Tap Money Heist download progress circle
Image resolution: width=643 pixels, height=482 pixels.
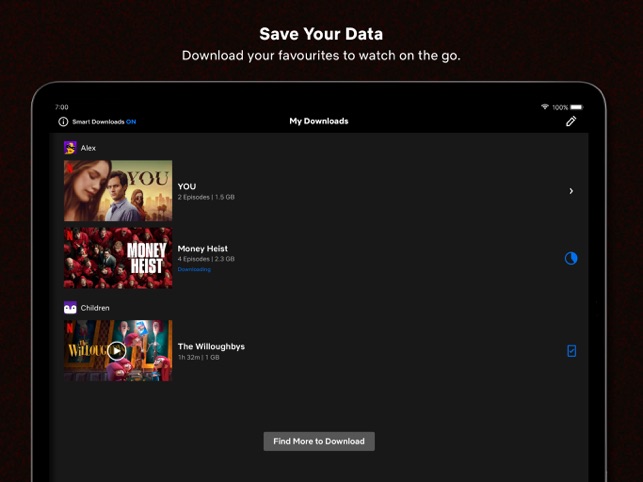tap(571, 258)
